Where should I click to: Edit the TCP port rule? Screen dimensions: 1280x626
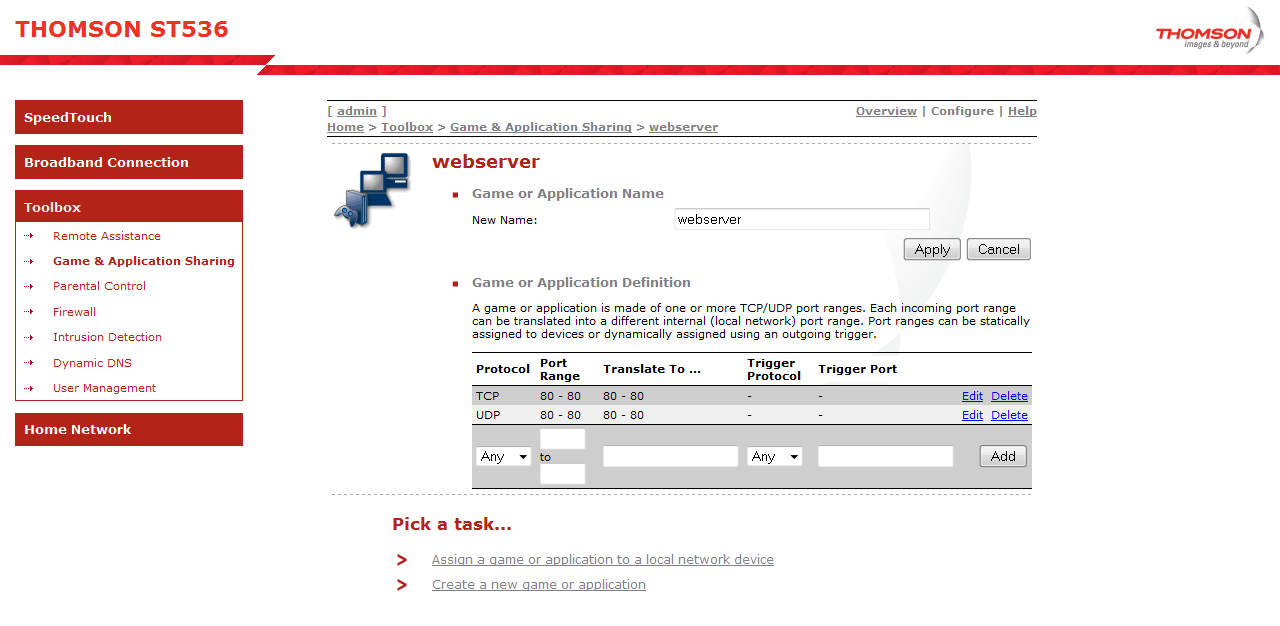[972, 396]
